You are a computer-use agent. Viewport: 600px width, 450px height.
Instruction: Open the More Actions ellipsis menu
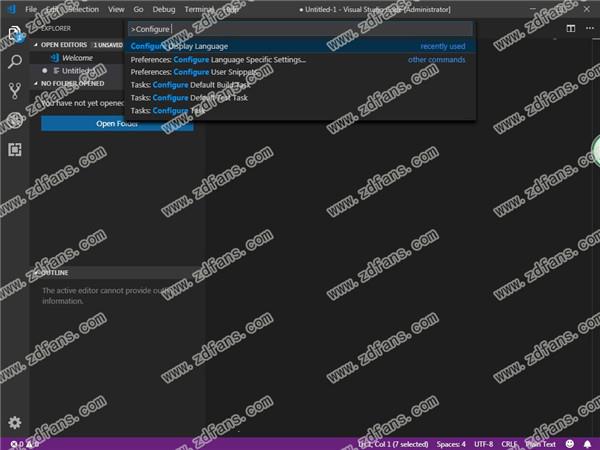coord(590,28)
